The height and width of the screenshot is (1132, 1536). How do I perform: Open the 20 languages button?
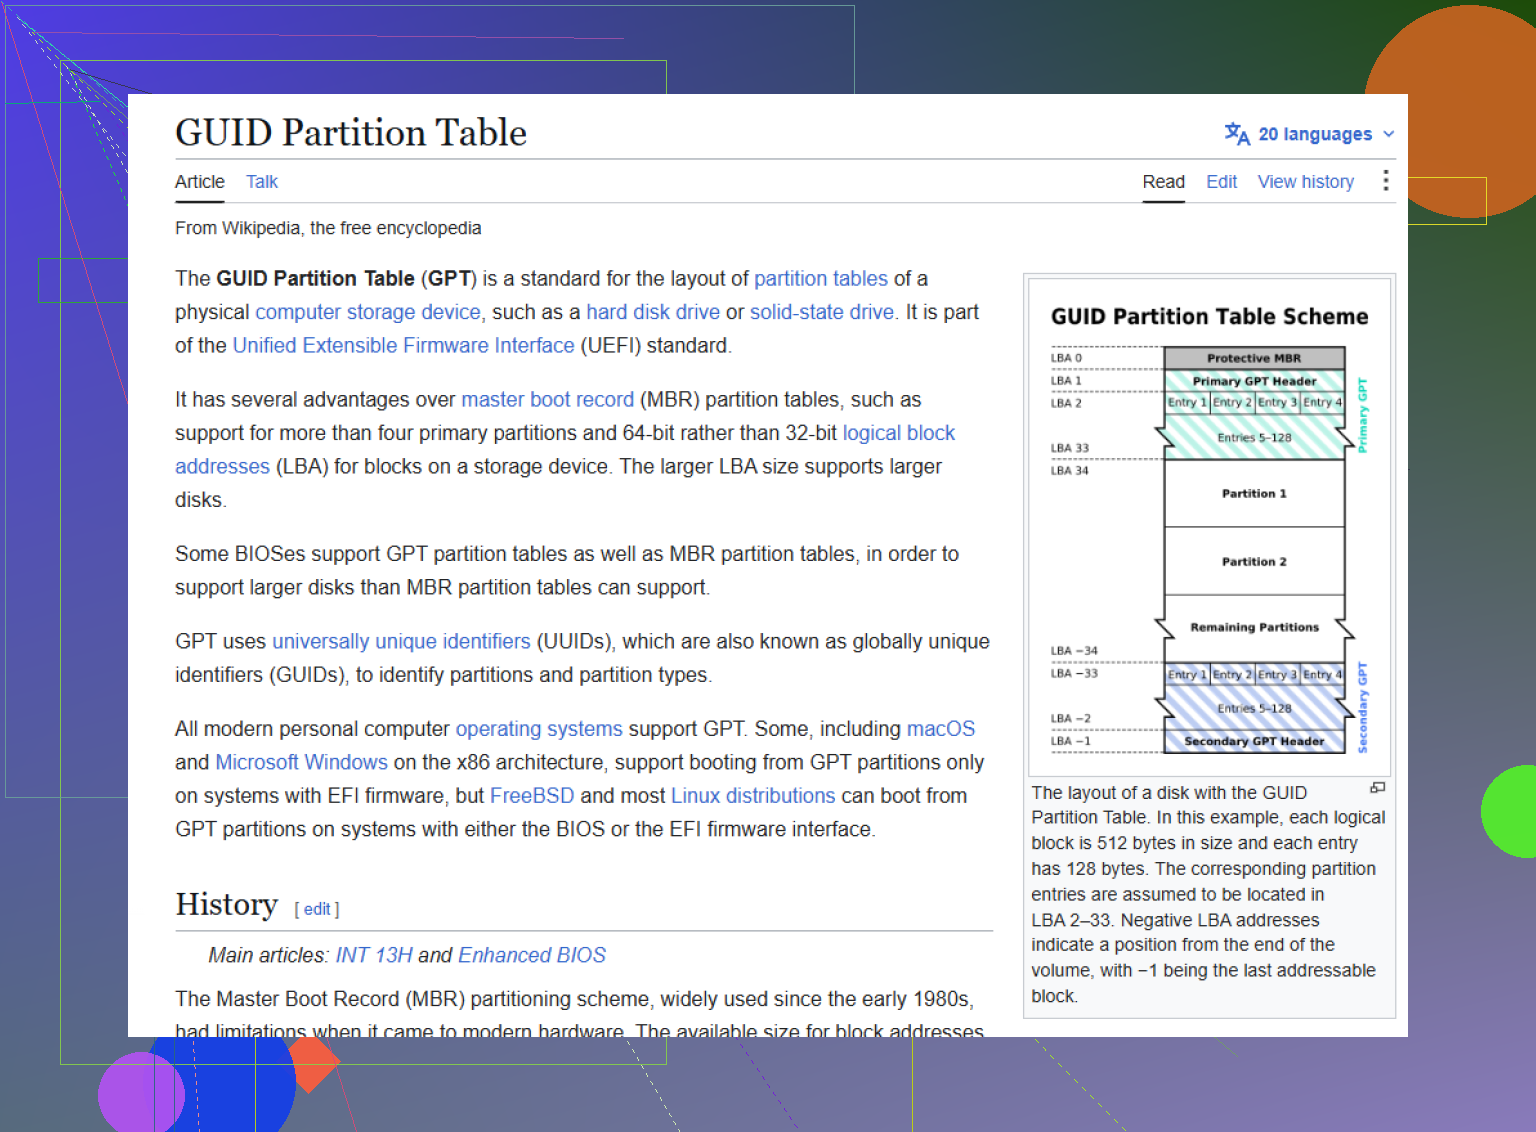coord(1310,134)
